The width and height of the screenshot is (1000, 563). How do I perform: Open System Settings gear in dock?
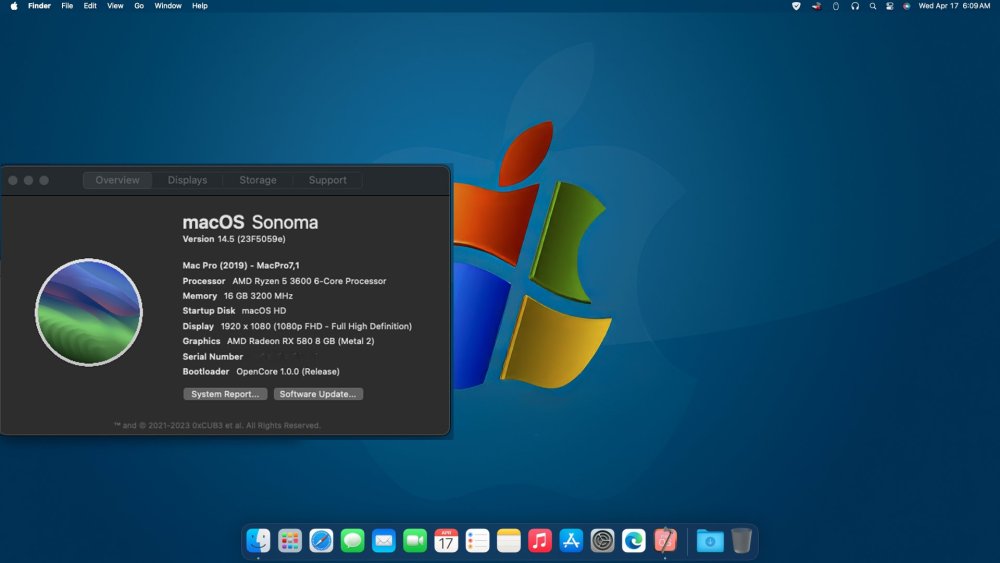(x=602, y=541)
